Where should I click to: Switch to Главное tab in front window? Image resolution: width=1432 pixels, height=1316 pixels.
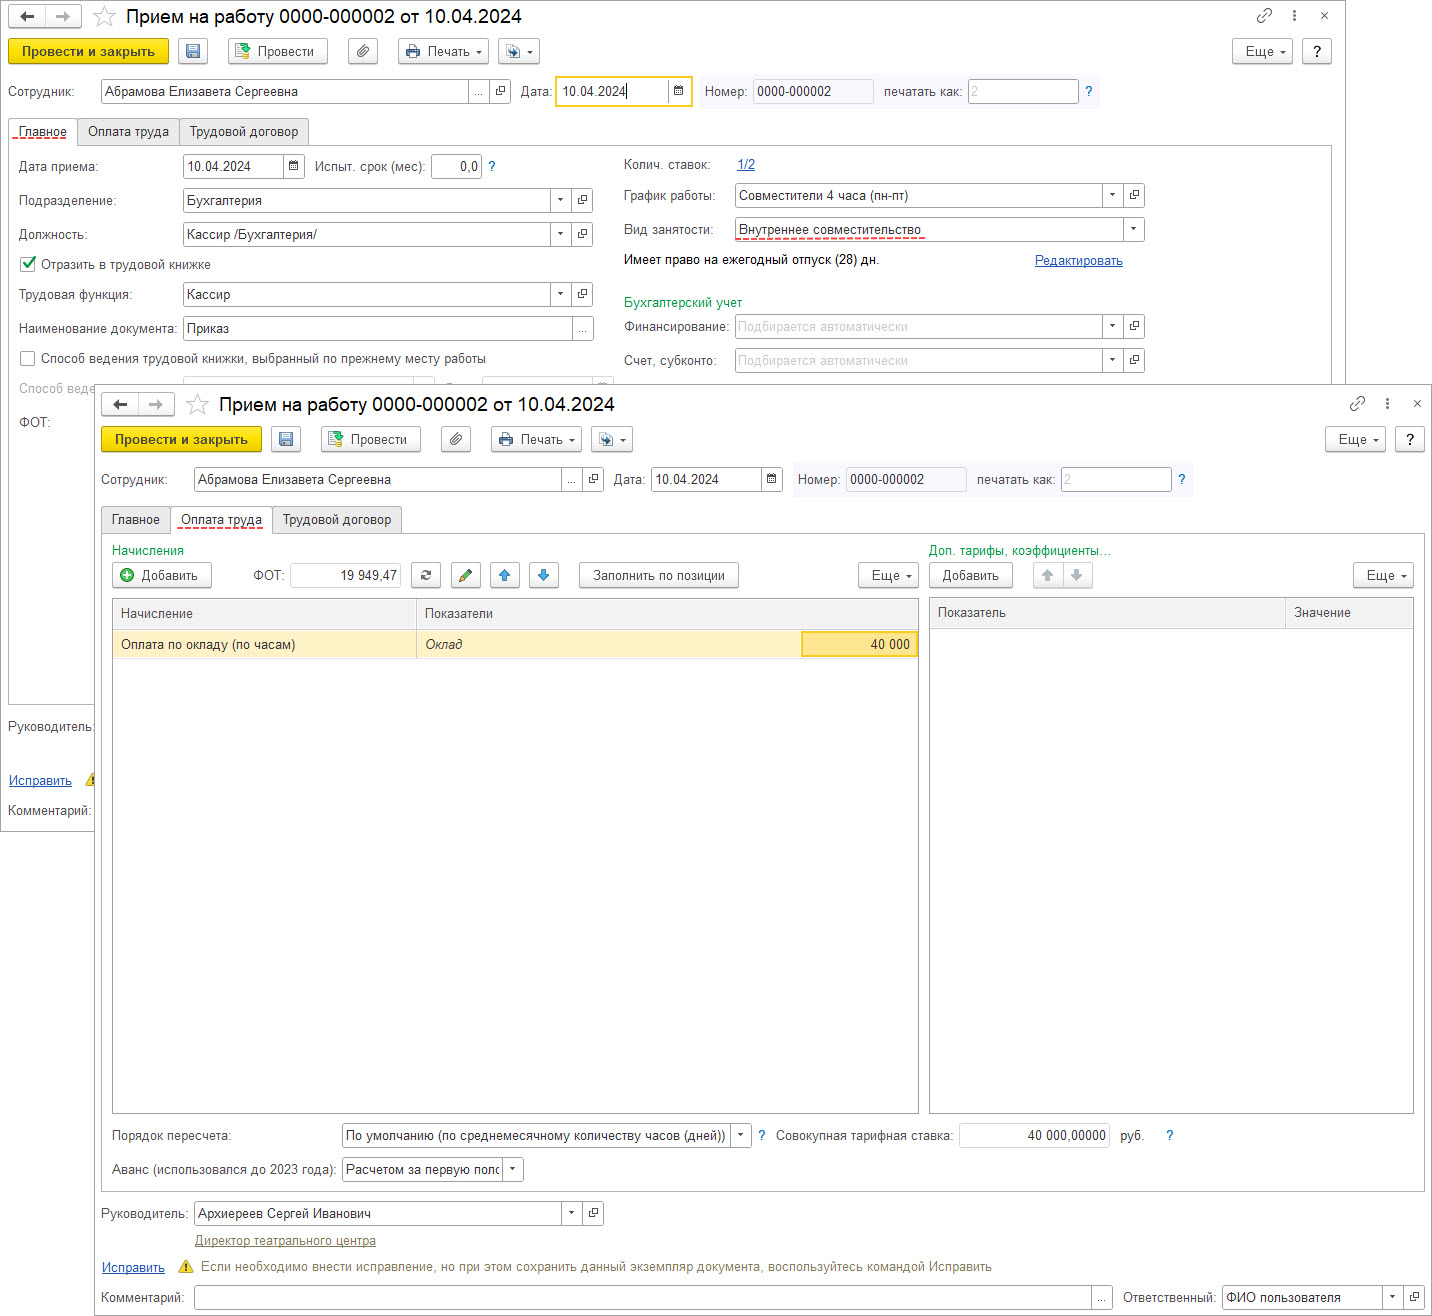136,520
